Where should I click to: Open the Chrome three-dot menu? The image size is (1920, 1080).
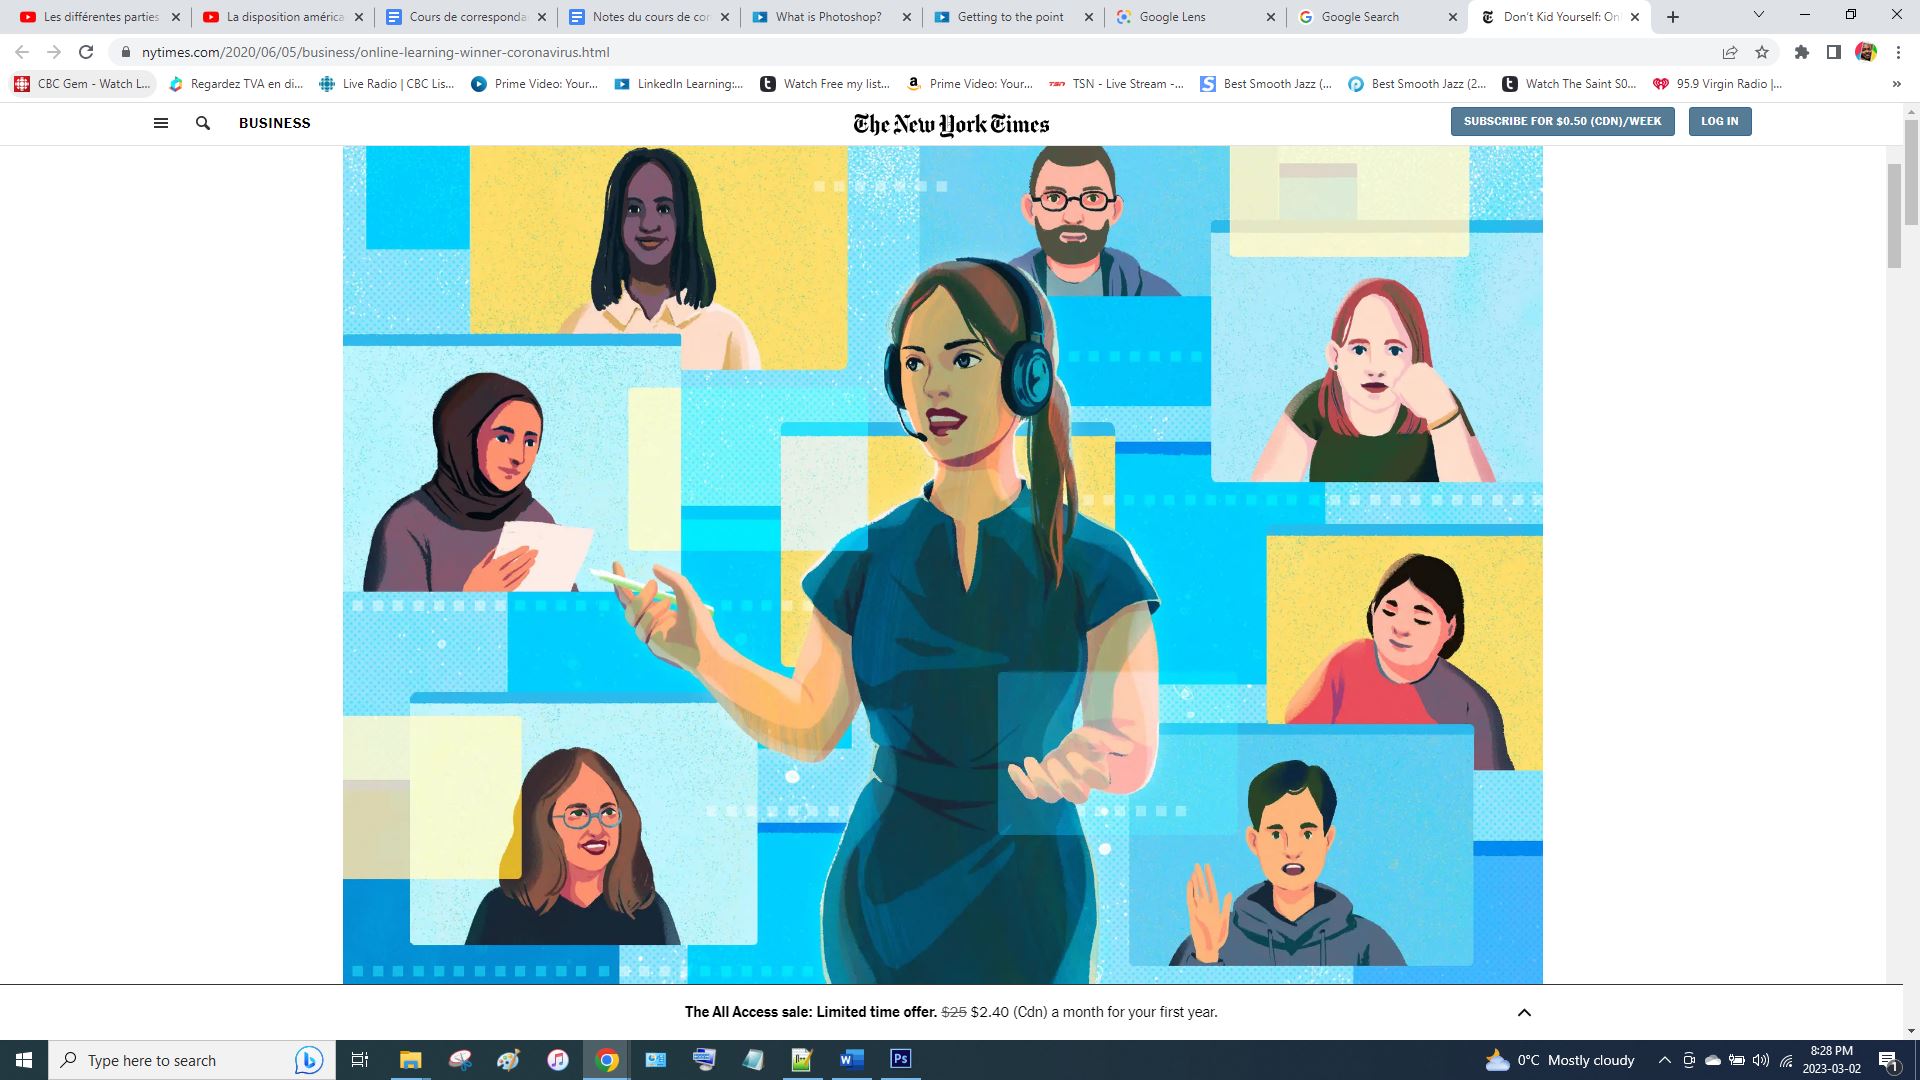tap(1898, 52)
